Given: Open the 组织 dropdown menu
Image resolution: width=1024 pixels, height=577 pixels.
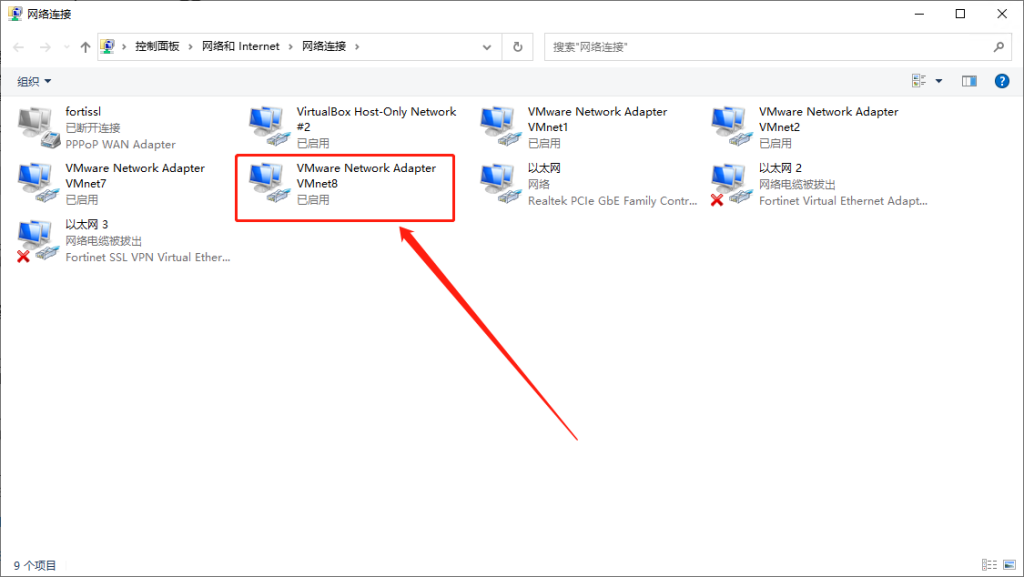Looking at the screenshot, I should point(34,82).
